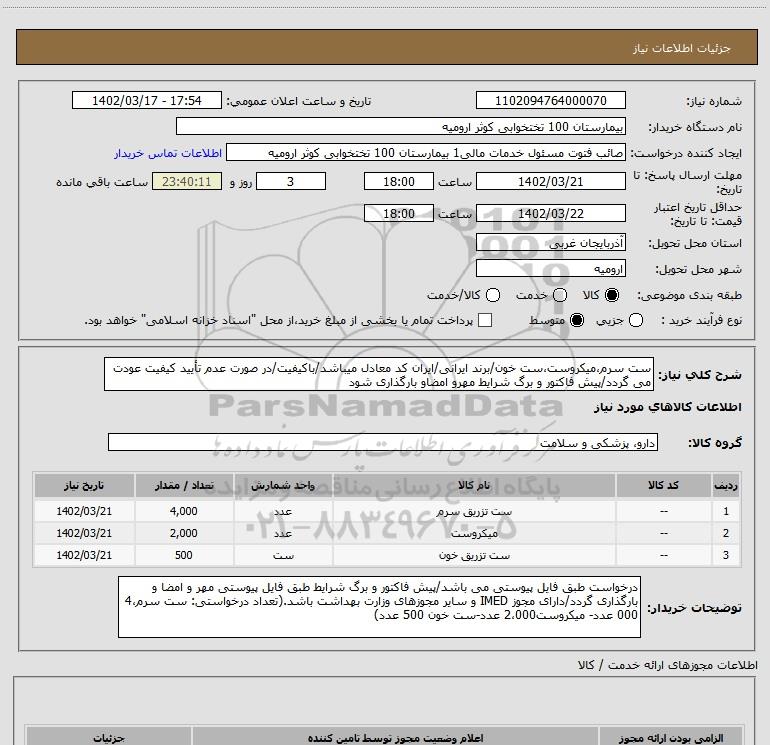The image size is (770, 745).
Task: Click the announcement date field 1402/03/17 - 17:54
Action: [x=147, y=100]
